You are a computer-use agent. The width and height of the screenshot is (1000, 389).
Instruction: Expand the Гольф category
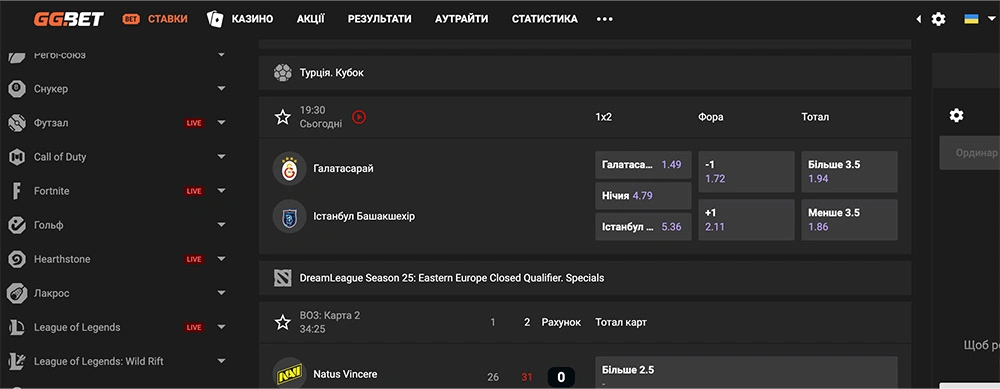pos(221,225)
